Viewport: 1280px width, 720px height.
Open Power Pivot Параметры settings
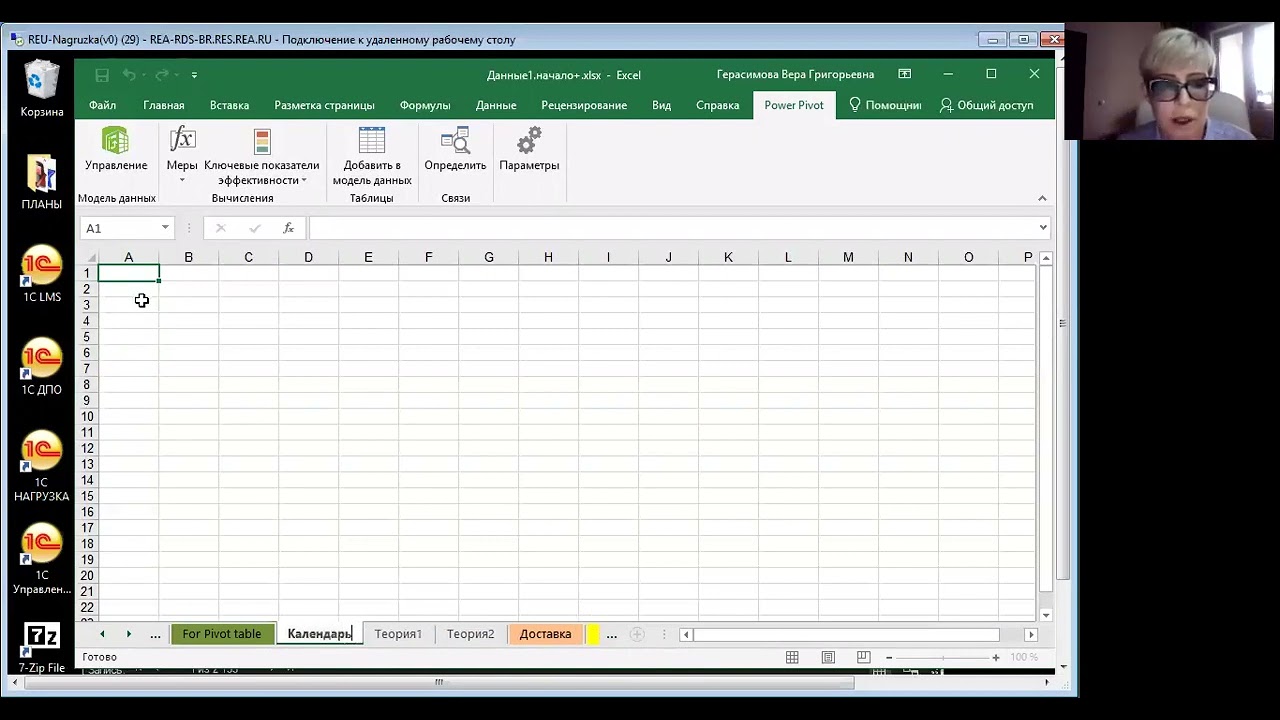tap(529, 149)
